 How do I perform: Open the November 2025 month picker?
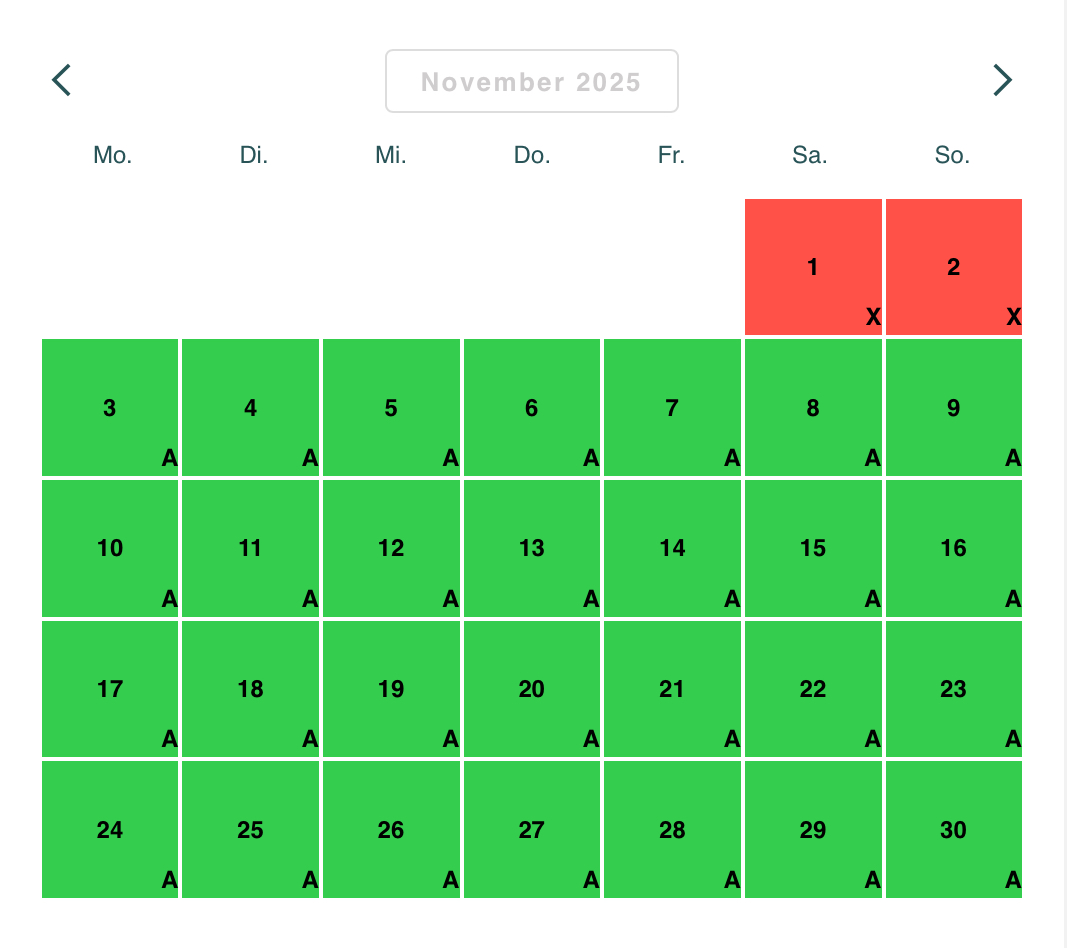[x=531, y=81]
